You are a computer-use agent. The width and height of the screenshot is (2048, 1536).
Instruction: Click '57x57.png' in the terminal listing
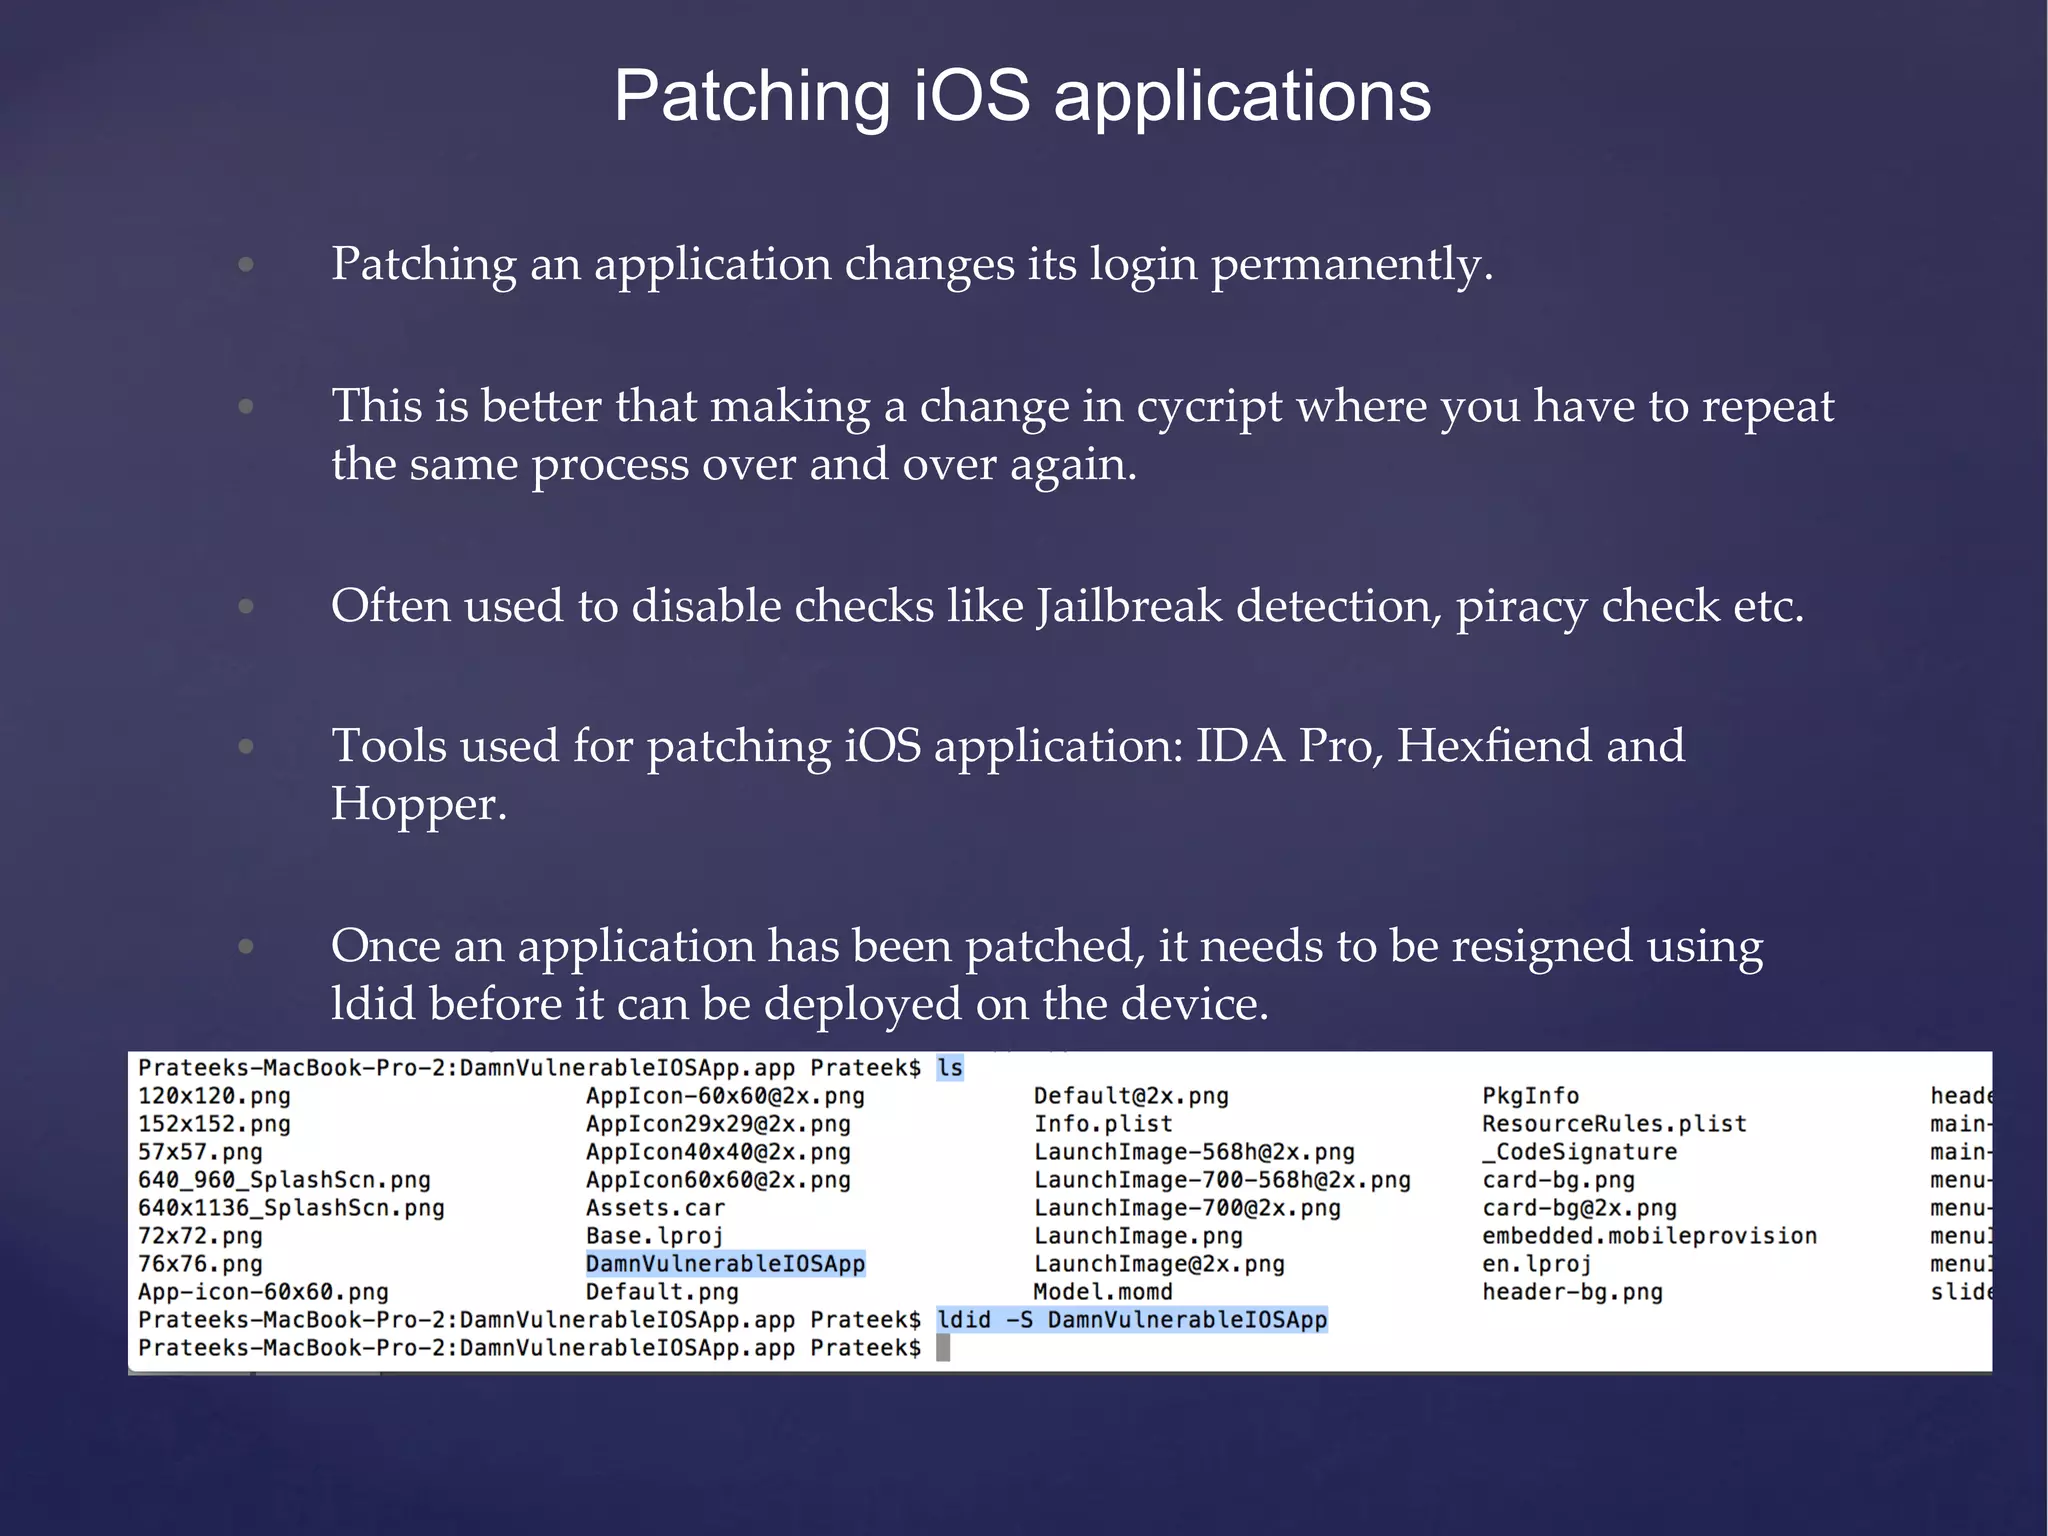pyautogui.click(x=200, y=1152)
